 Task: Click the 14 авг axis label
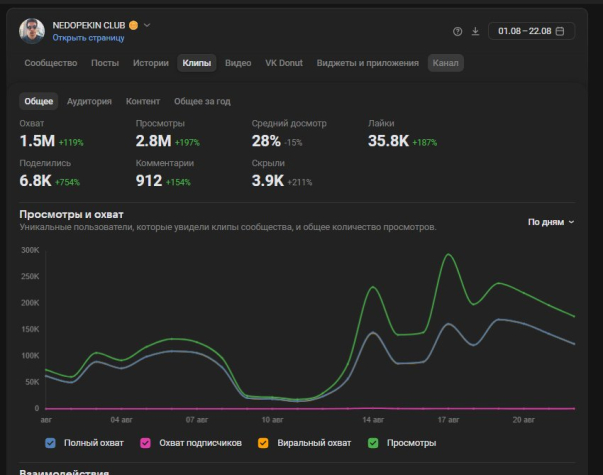coord(373,420)
